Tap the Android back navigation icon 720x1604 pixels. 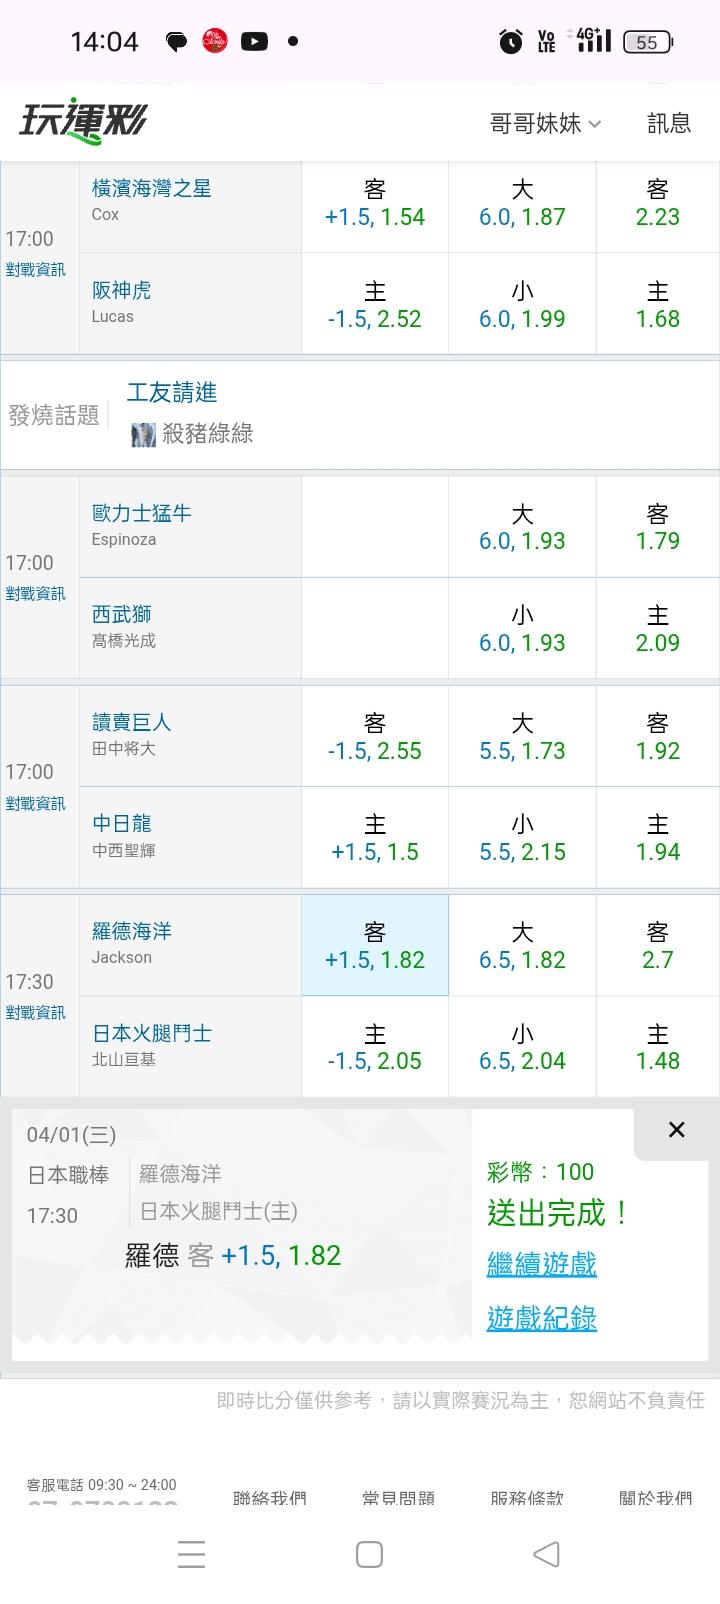546,1554
